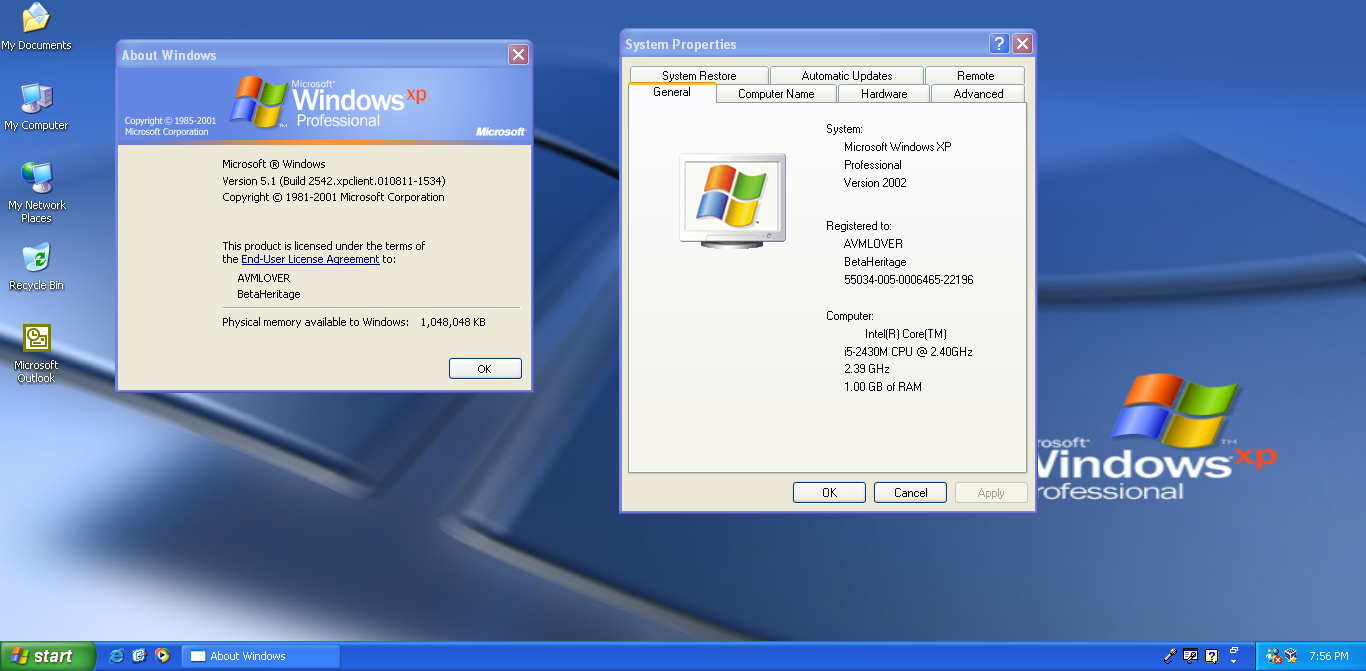1366x671 pixels.
Task: Click the Intel(R) Core(TM) text
Action: click(905, 334)
